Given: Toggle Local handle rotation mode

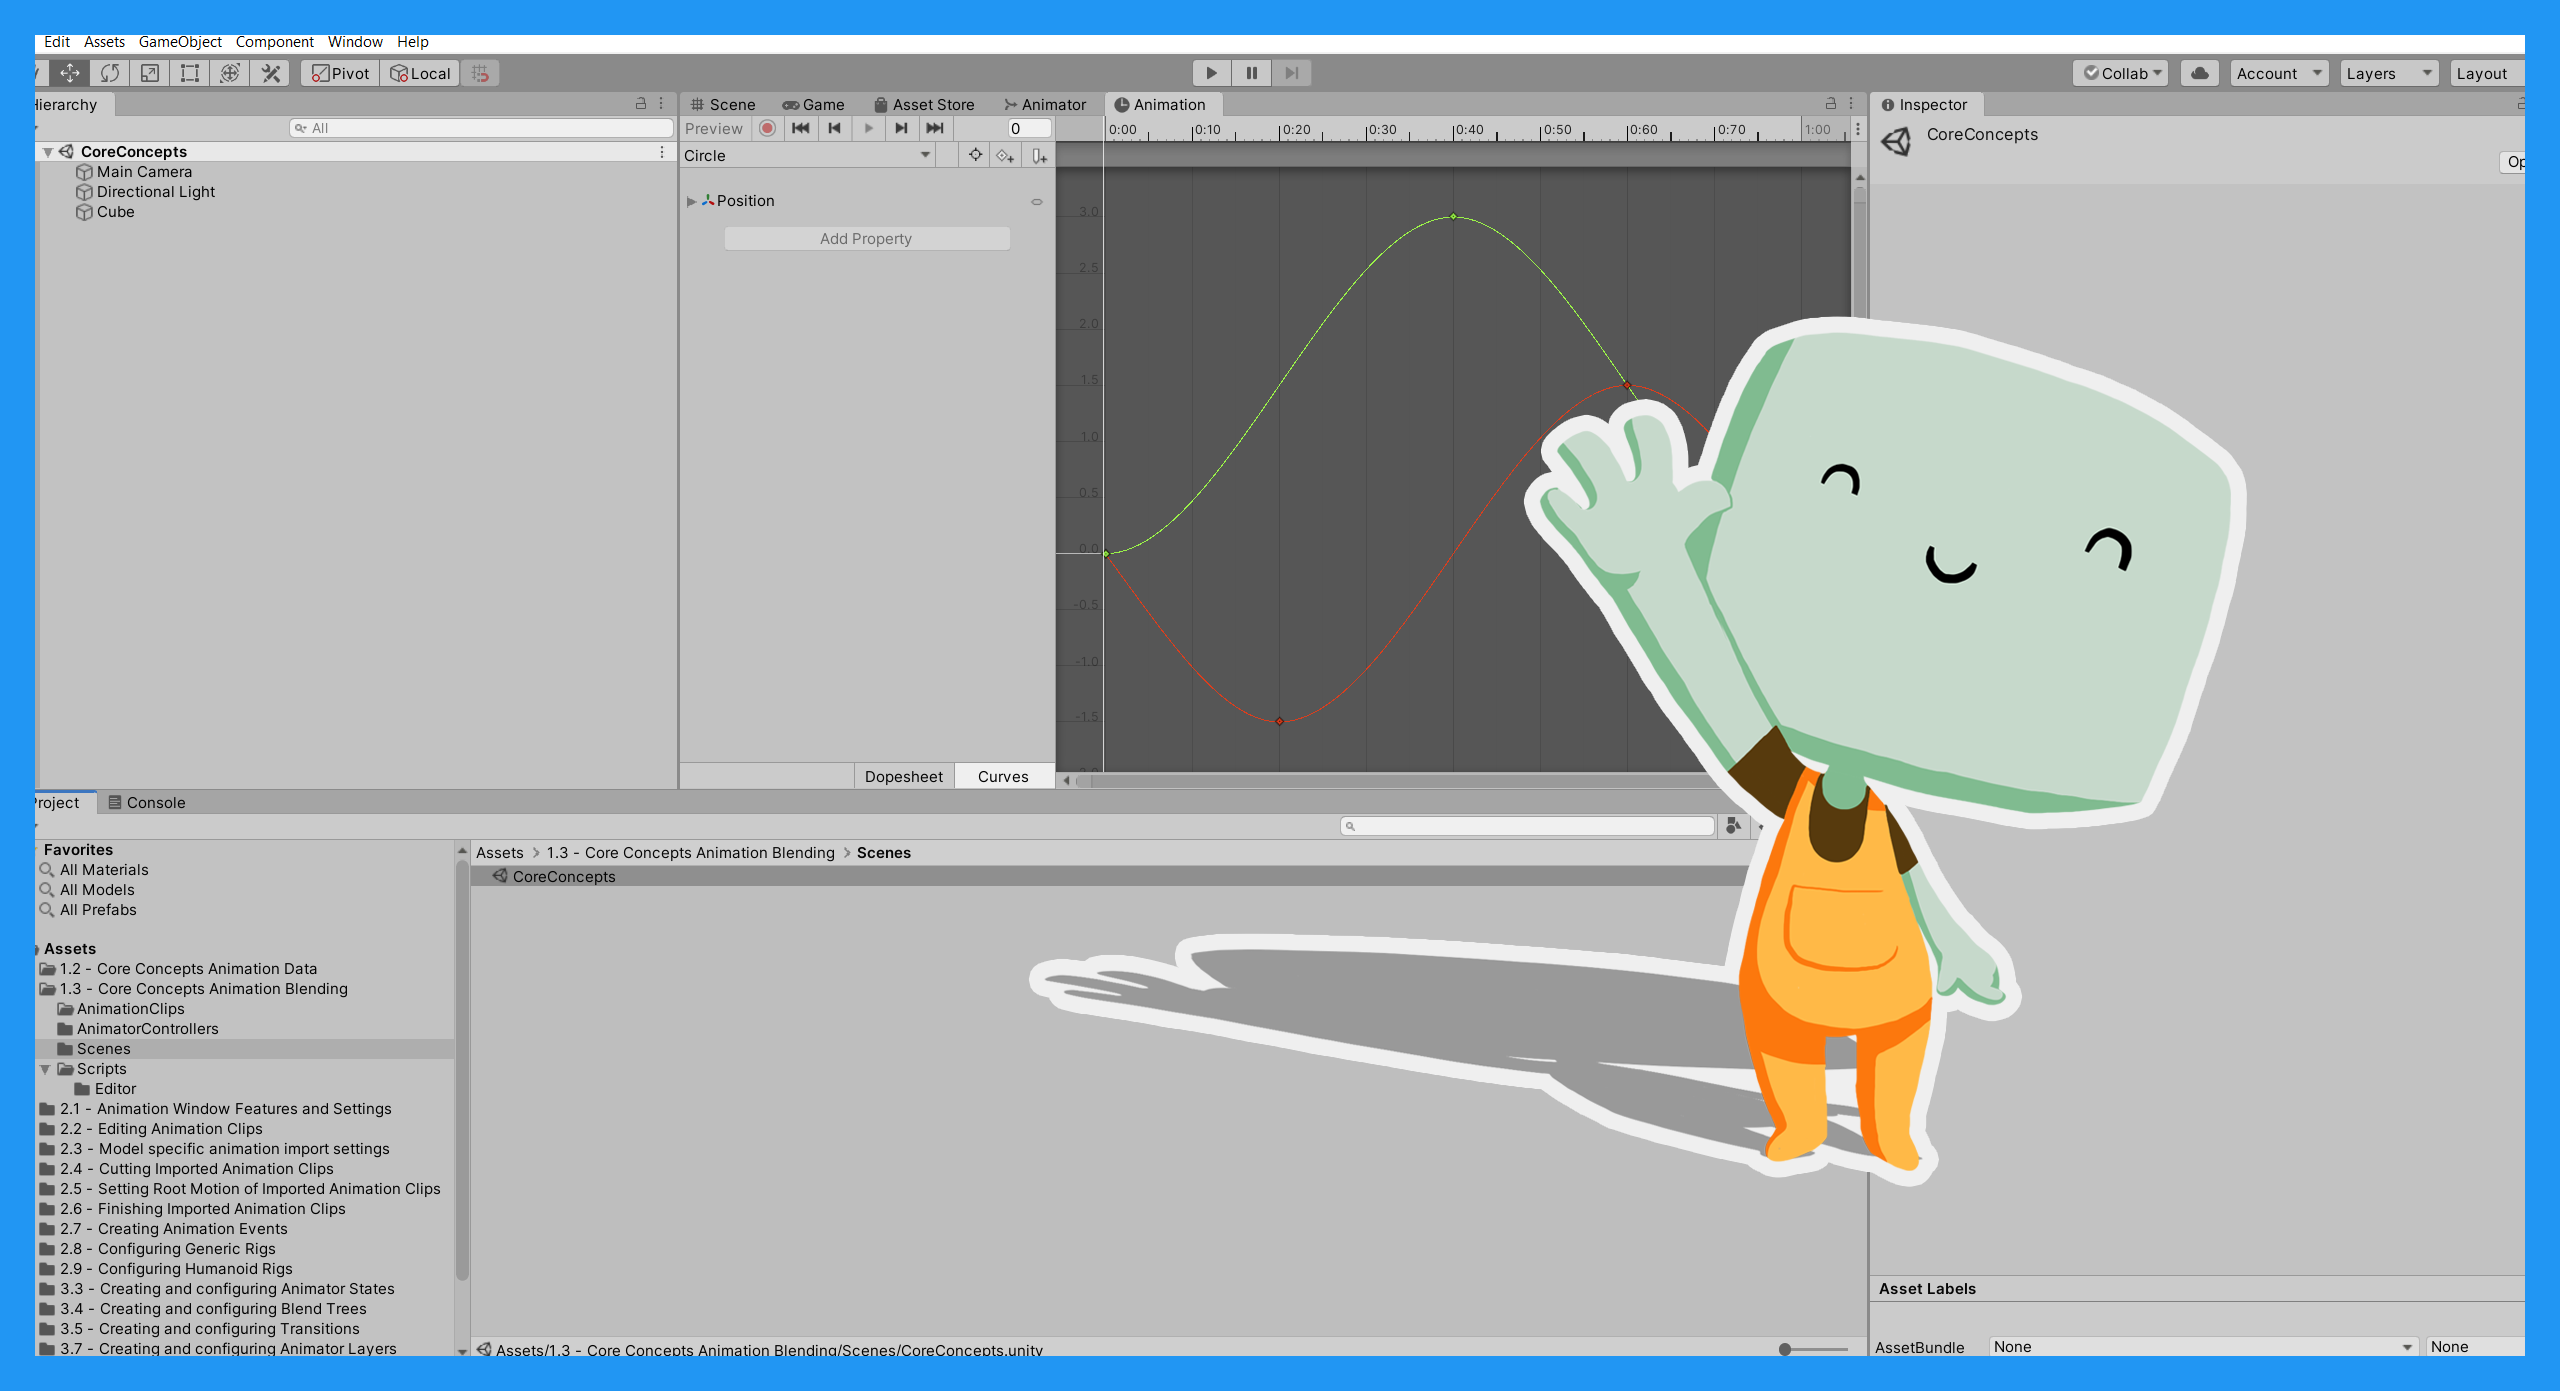Looking at the screenshot, I should pos(419,72).
